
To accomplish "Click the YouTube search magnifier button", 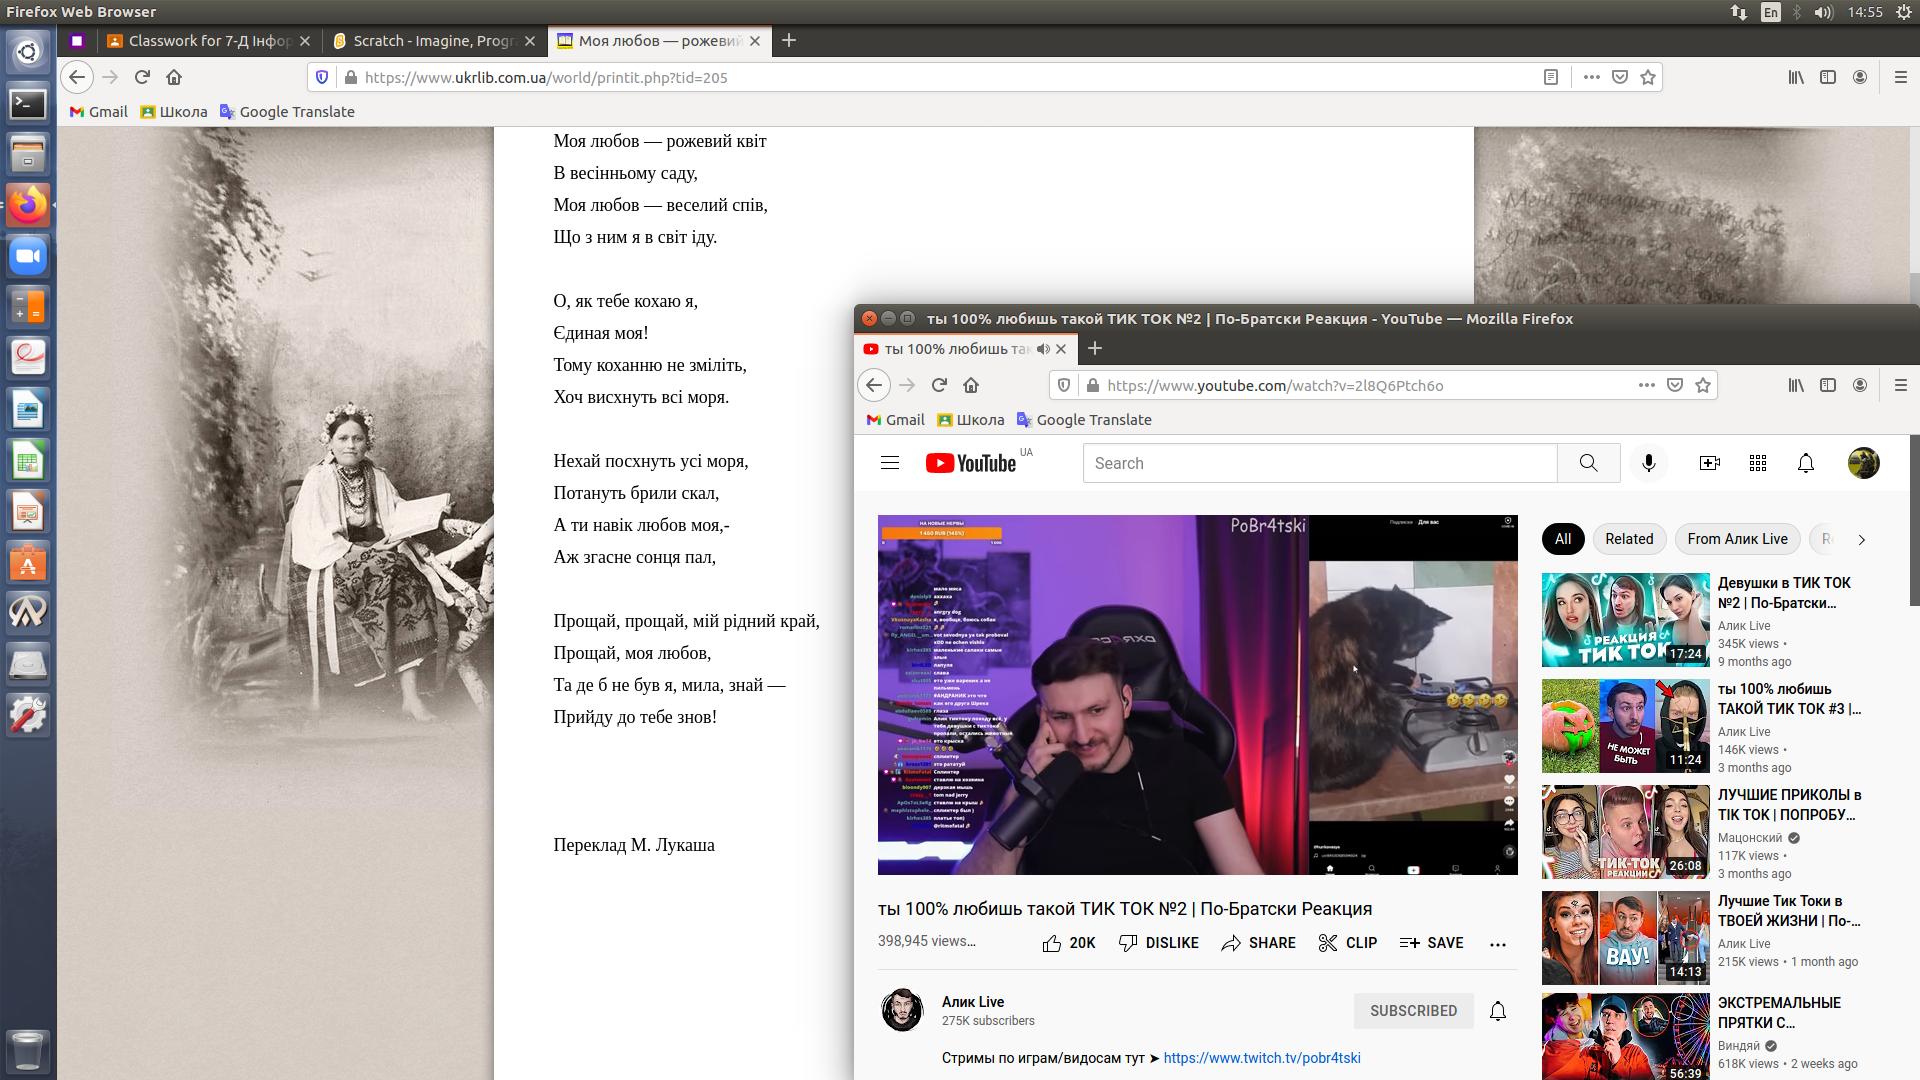I will (1588, 463).
